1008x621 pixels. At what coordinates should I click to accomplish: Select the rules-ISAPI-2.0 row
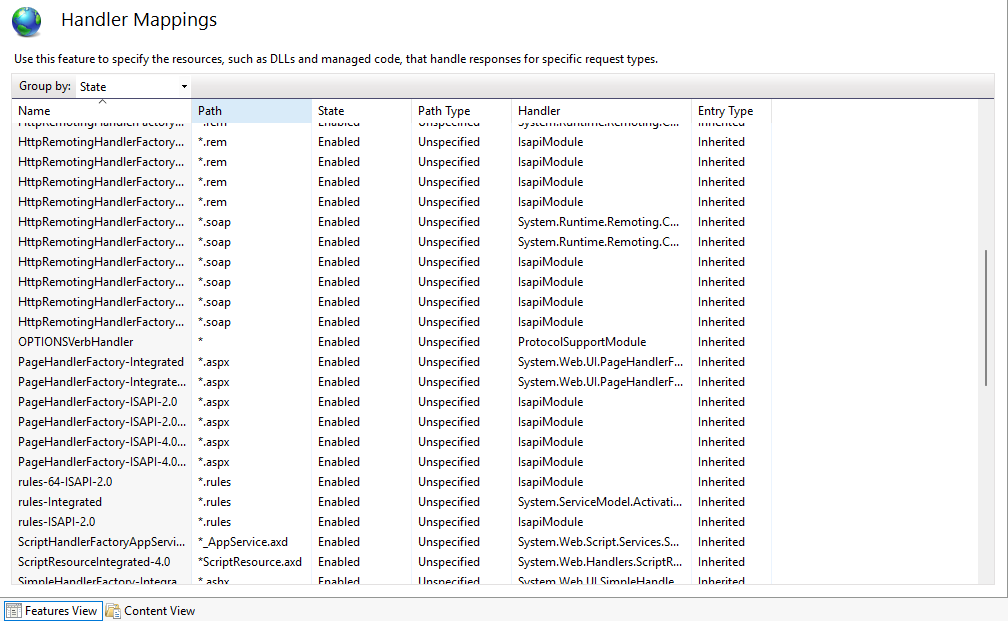click(x=392, y=521)
